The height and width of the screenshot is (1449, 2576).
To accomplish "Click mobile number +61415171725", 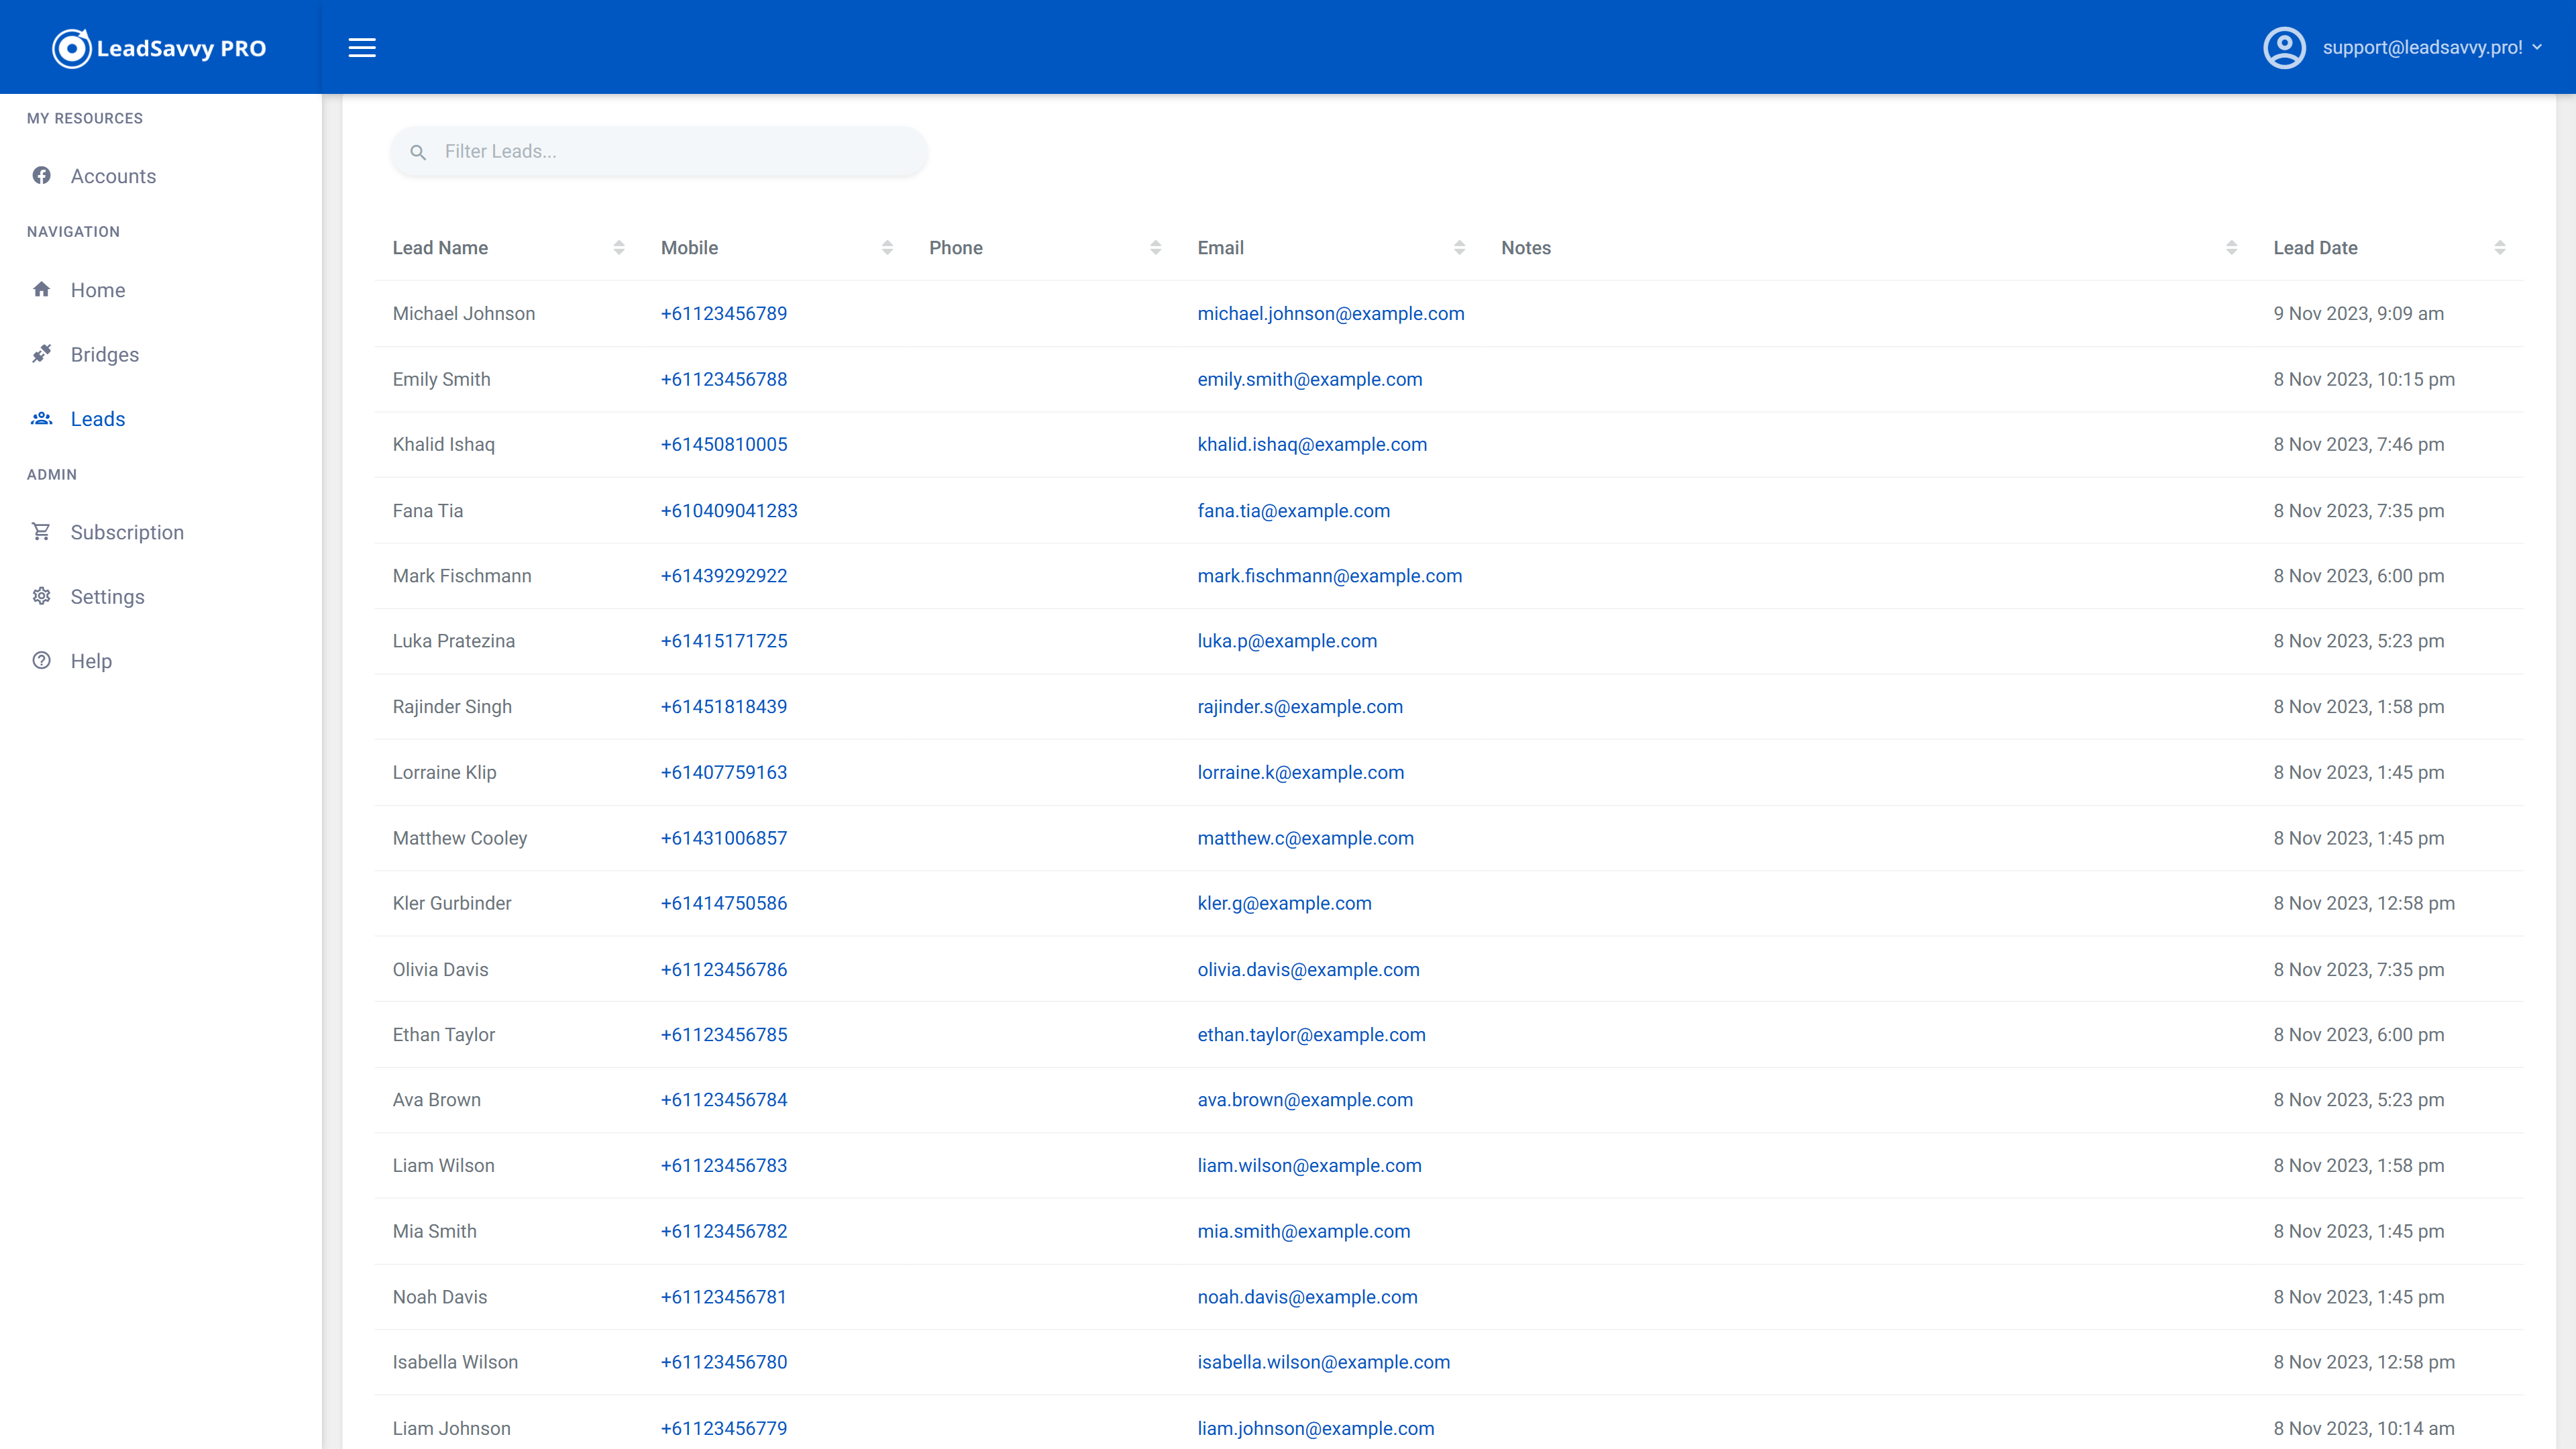I will (x=724, y=641).
